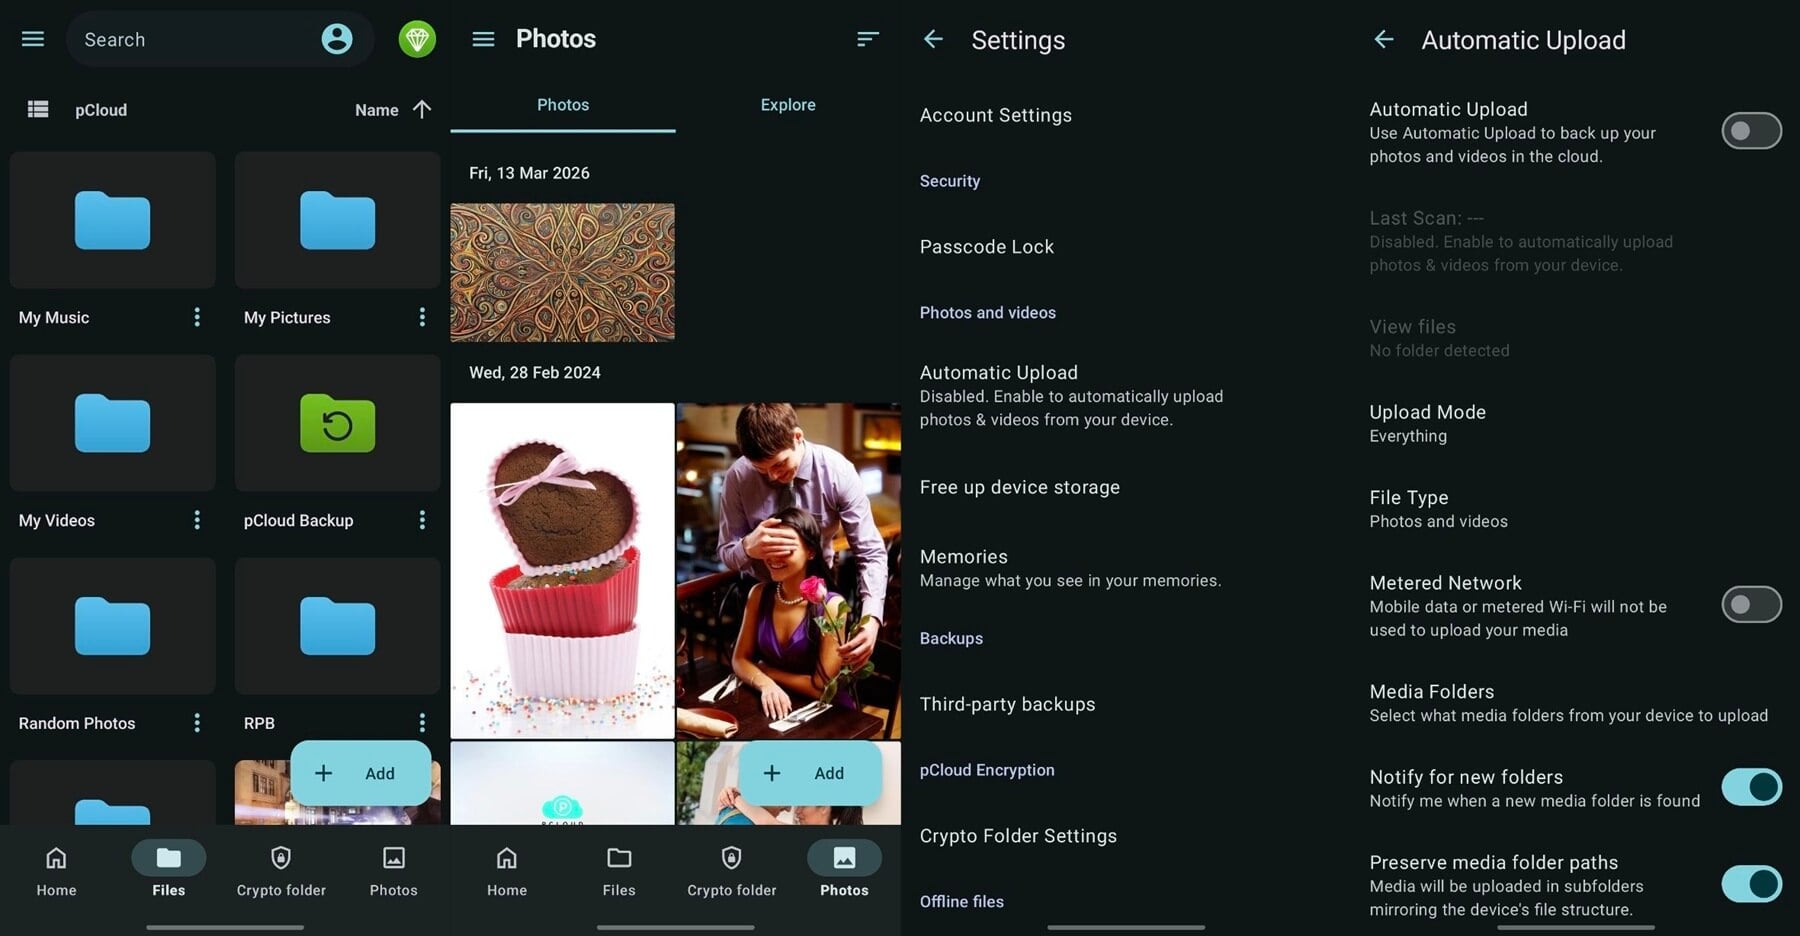Open mandala pattern photo from 13 Mar 2026

pos(562,273)
